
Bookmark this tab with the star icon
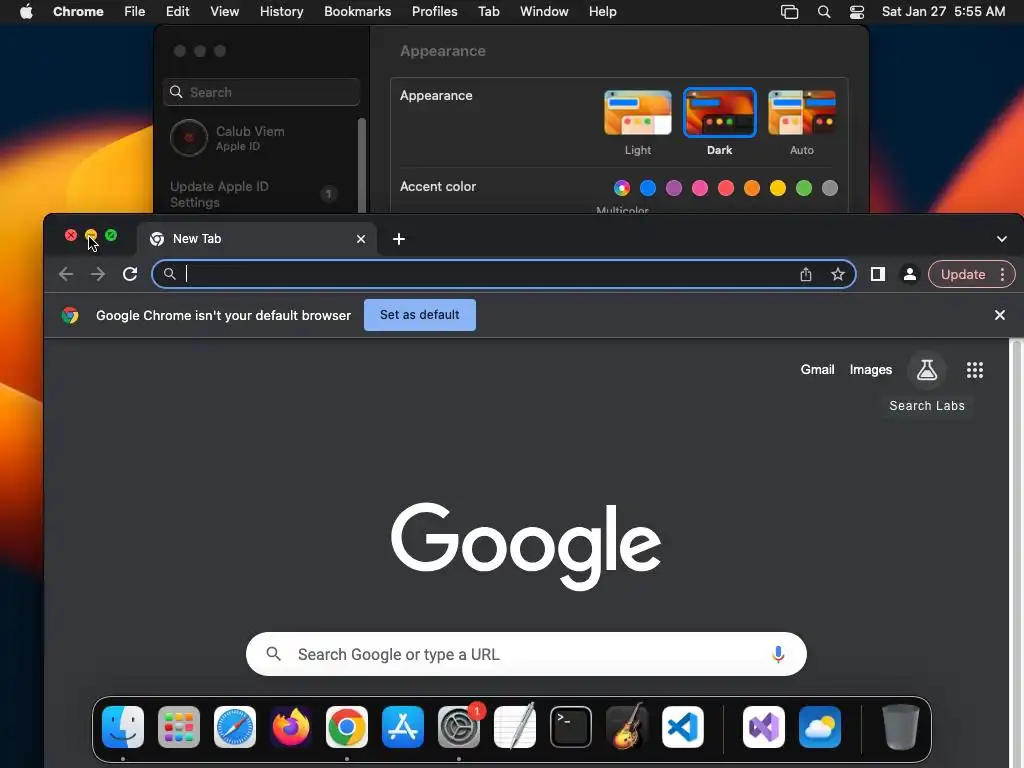click(838, 274)
